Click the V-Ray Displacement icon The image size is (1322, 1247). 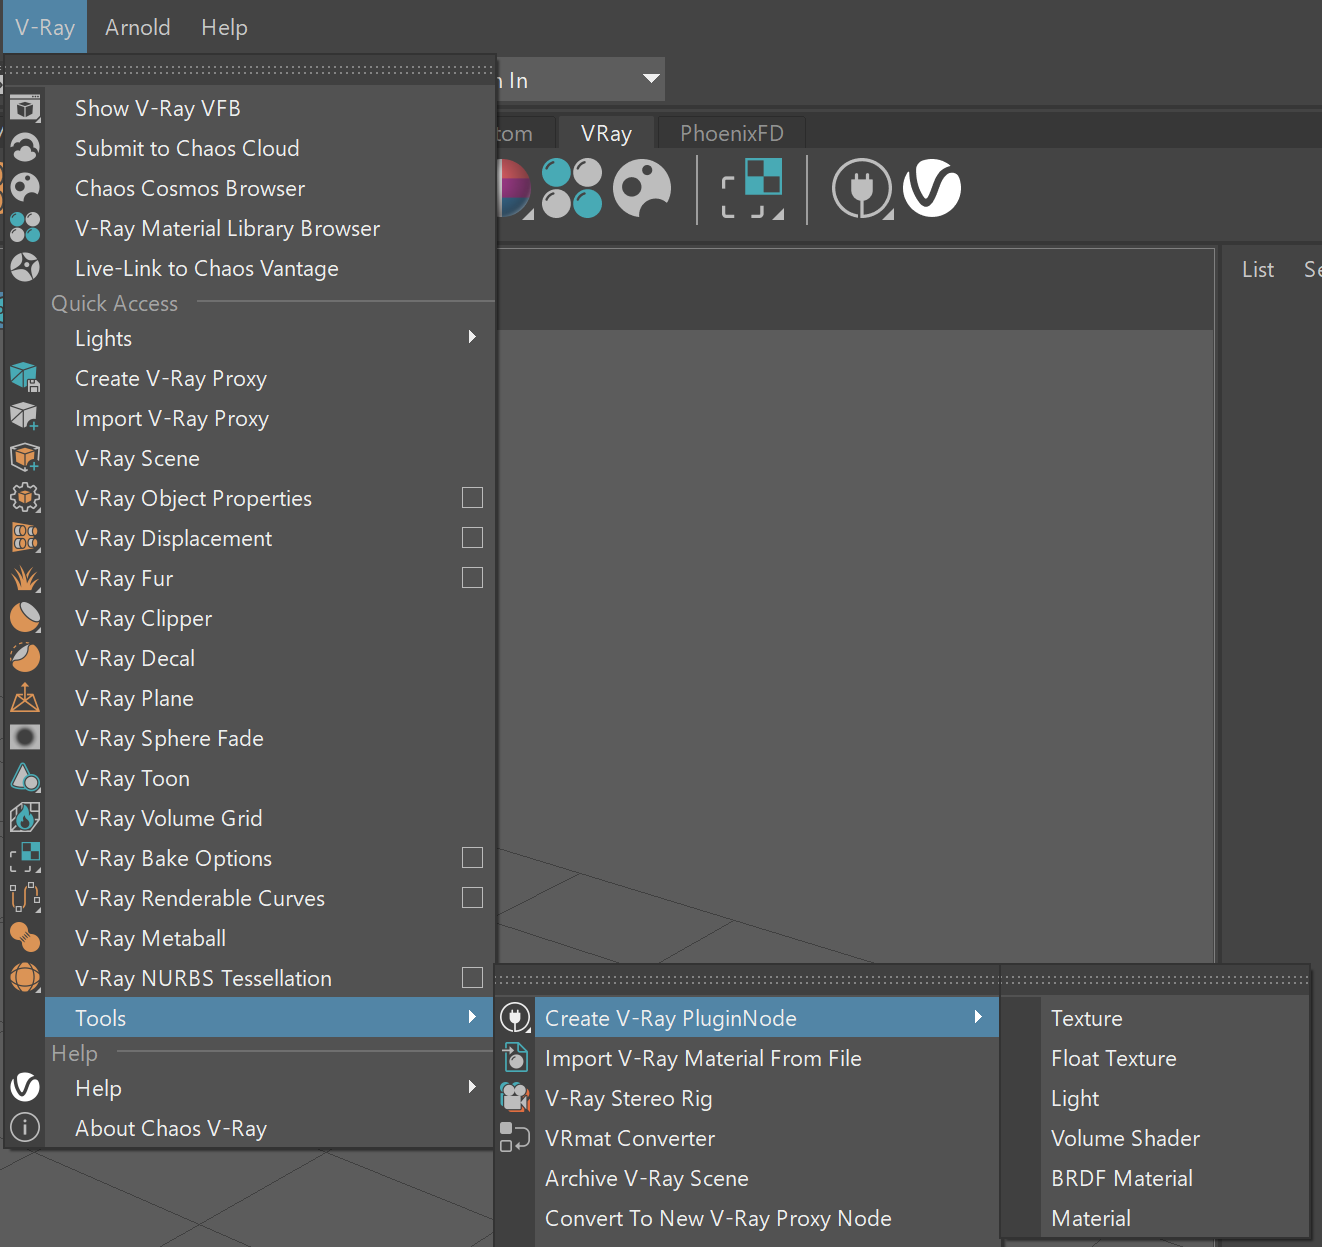(25, 538)
